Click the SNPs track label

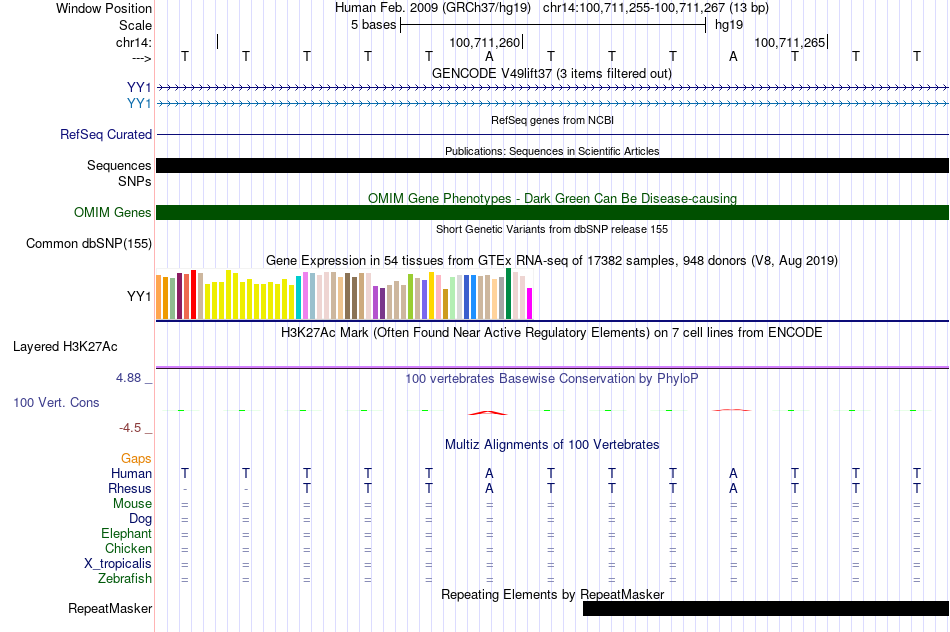pyautogui.click(x=135, y=181)
